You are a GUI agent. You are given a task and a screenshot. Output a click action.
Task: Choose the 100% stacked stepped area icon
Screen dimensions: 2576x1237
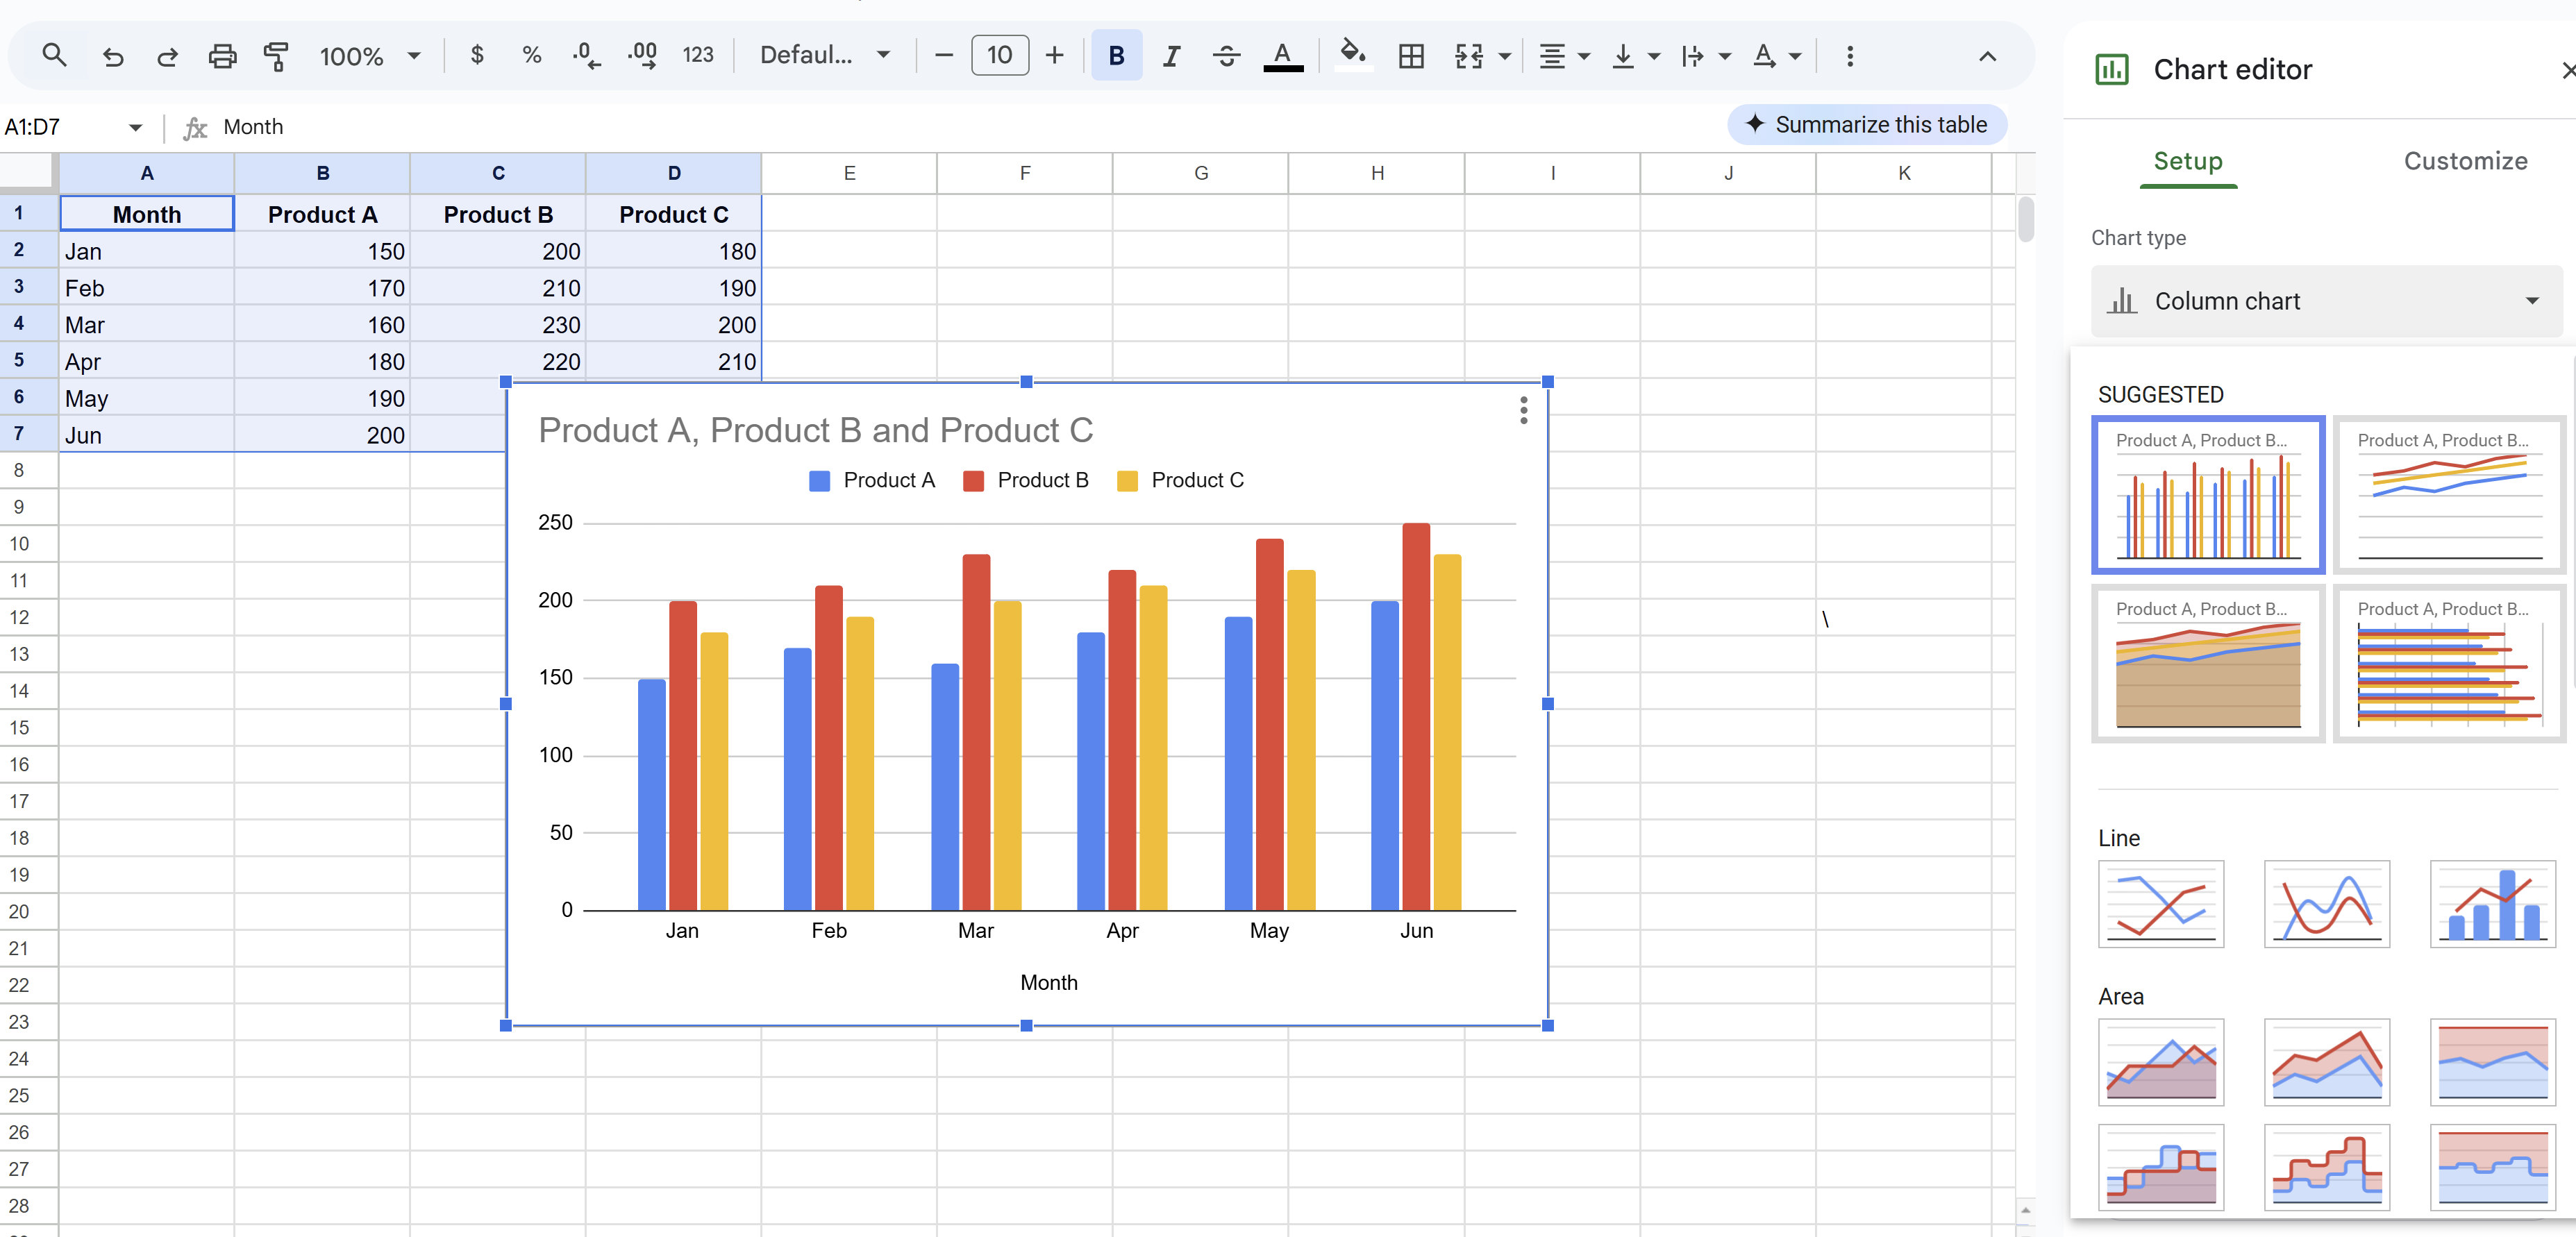2492,1167
